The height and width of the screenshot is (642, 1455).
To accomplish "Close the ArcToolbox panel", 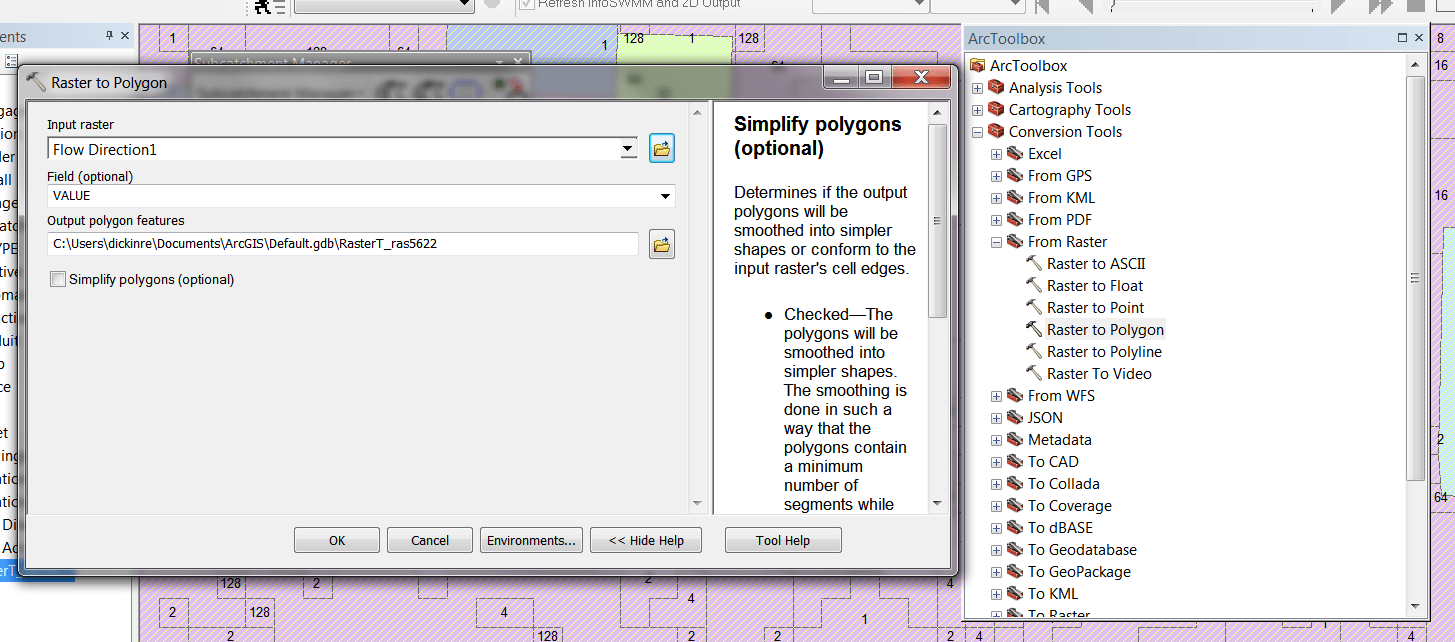I will (1418, 38).
